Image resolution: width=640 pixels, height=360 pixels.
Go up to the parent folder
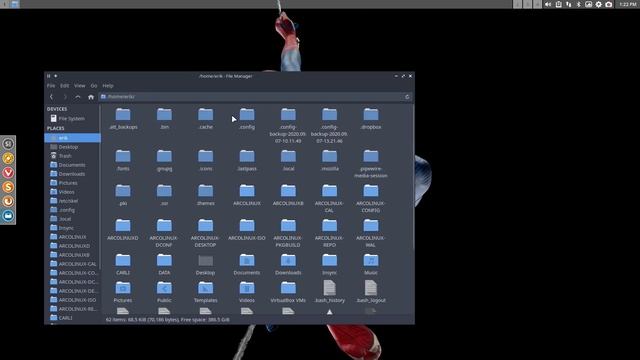[78, 97]
